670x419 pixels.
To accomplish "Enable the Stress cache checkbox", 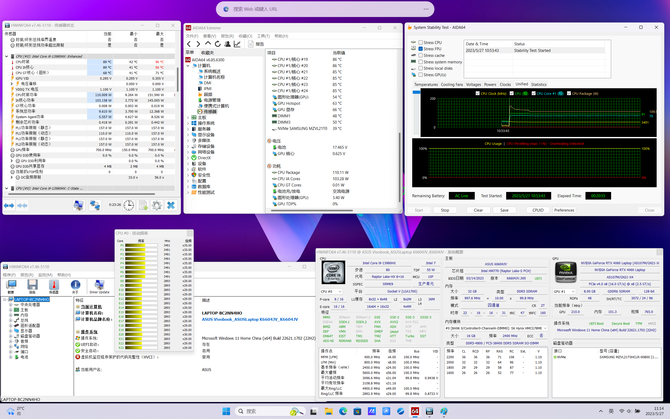I will (x=420, y=55).
